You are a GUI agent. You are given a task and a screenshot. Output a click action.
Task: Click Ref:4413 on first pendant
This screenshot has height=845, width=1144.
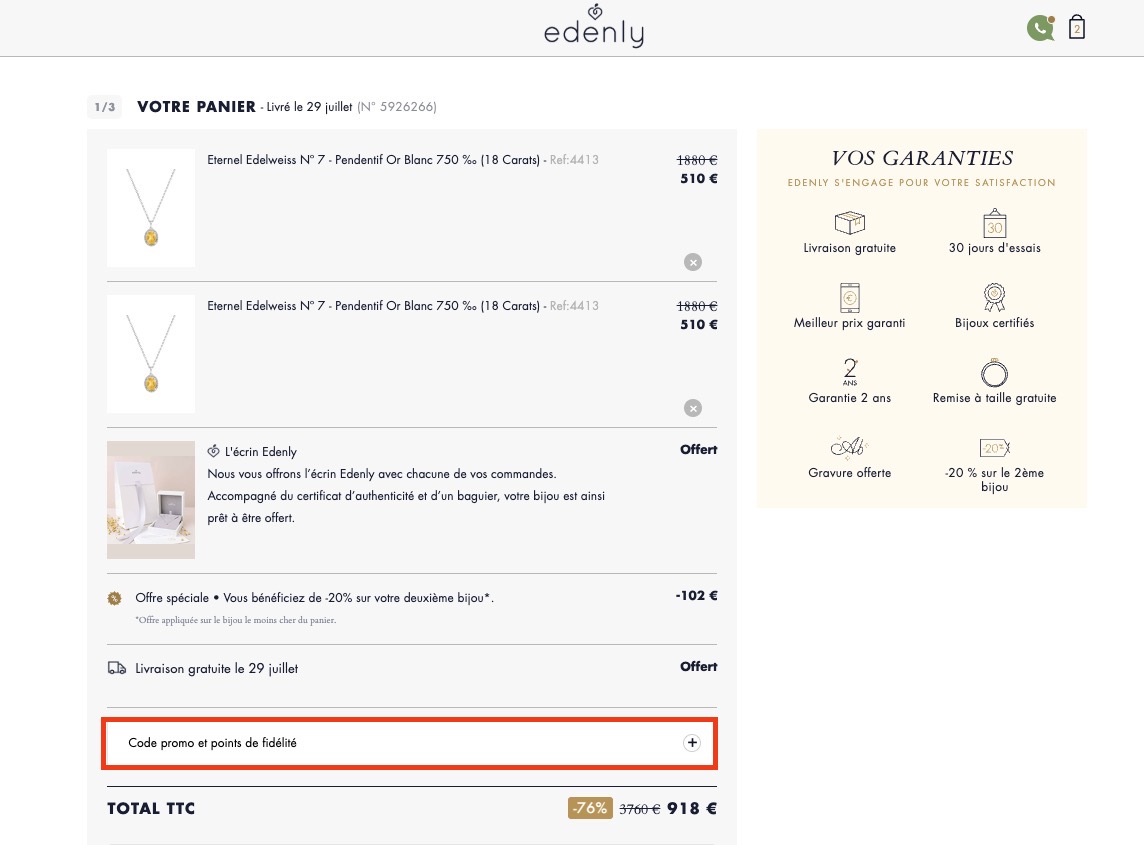[x=574, y=160]
